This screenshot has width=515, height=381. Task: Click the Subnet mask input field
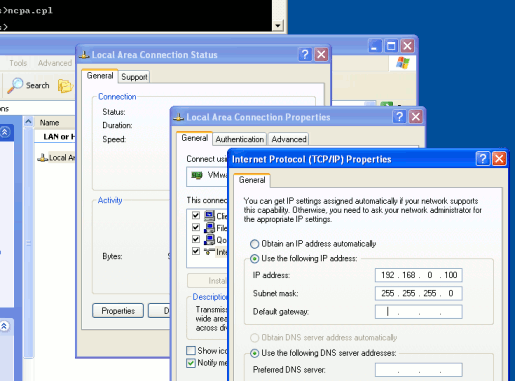point(418,293)
